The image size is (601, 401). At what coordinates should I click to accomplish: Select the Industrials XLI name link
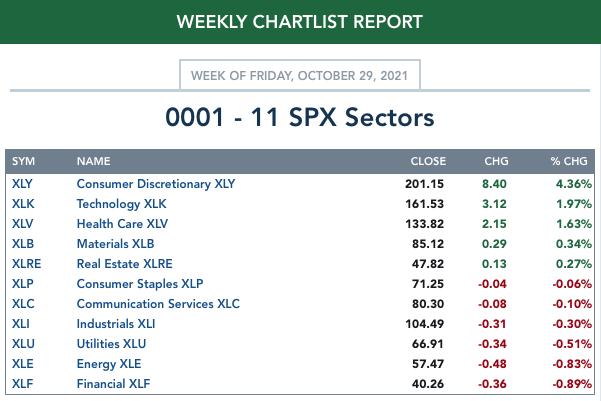116,324
